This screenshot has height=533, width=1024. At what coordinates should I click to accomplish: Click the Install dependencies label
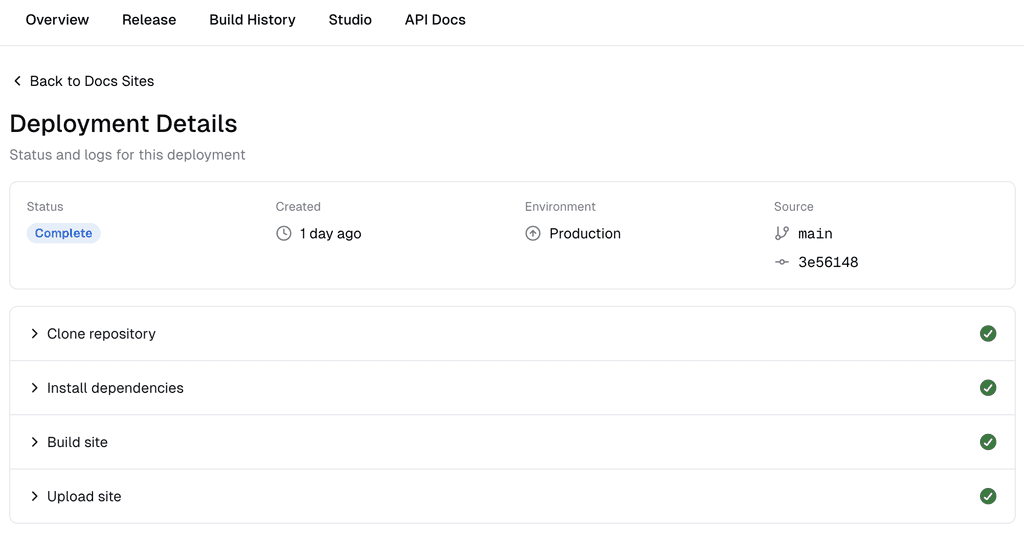[x=115, y=388]
